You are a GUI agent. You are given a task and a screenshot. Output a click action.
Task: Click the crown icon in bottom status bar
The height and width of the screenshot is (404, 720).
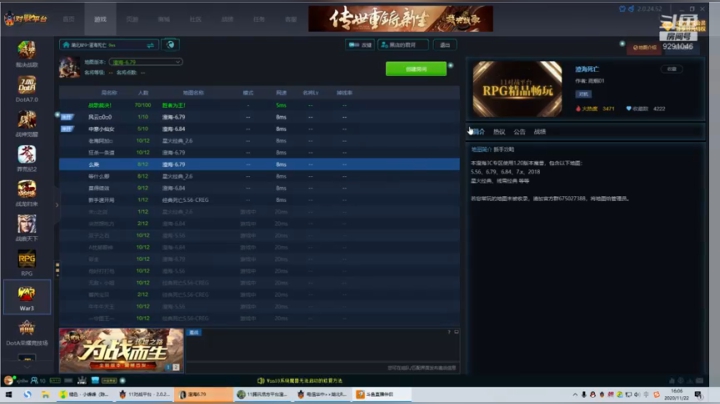(x=82, y=380)
